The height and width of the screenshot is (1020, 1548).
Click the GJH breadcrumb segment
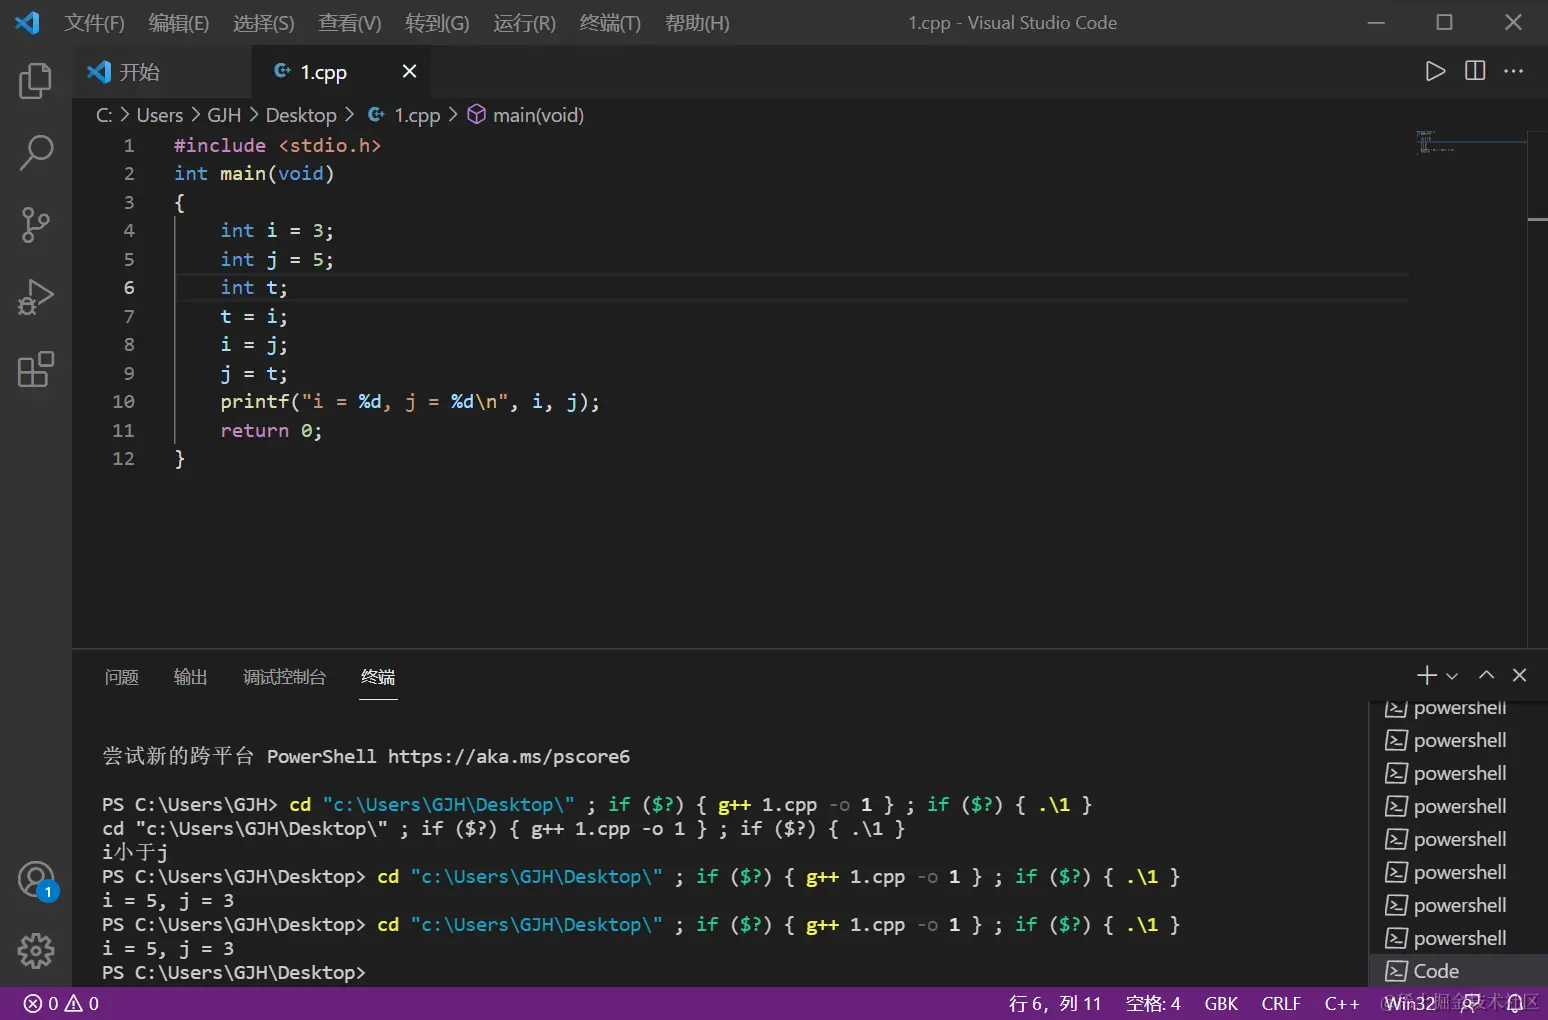click(x=224, y=115)
